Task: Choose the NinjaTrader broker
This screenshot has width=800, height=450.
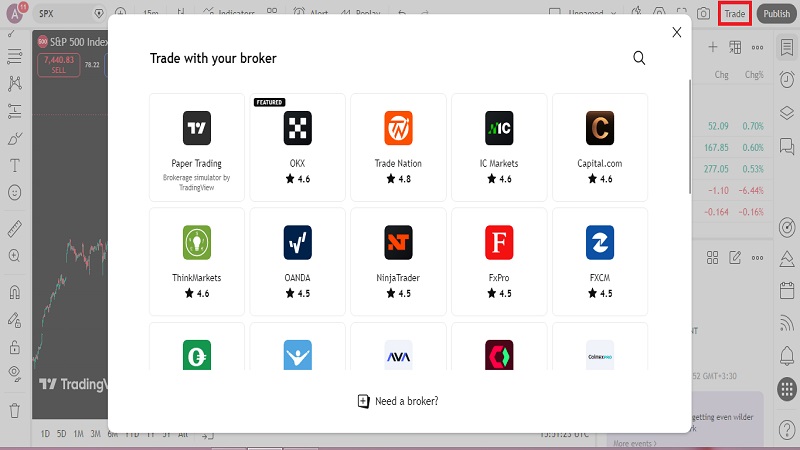Action: [398, 262]
